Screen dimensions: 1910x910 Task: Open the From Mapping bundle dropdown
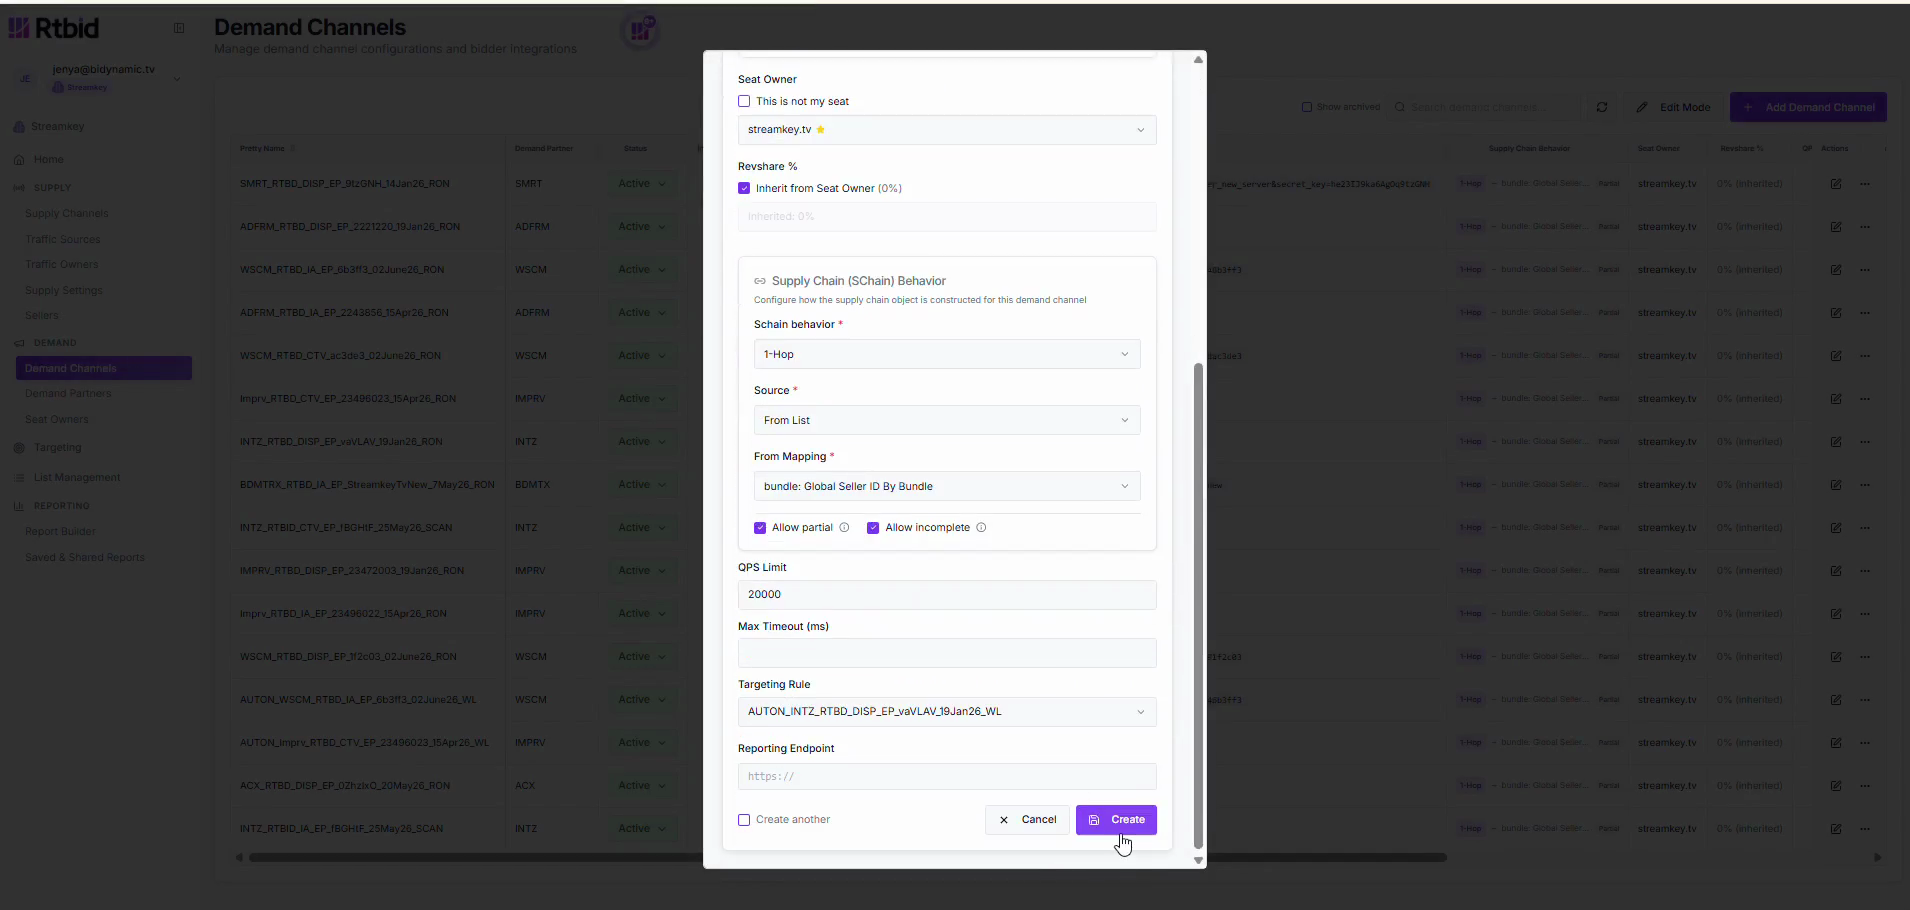click(x=947, y=486)
